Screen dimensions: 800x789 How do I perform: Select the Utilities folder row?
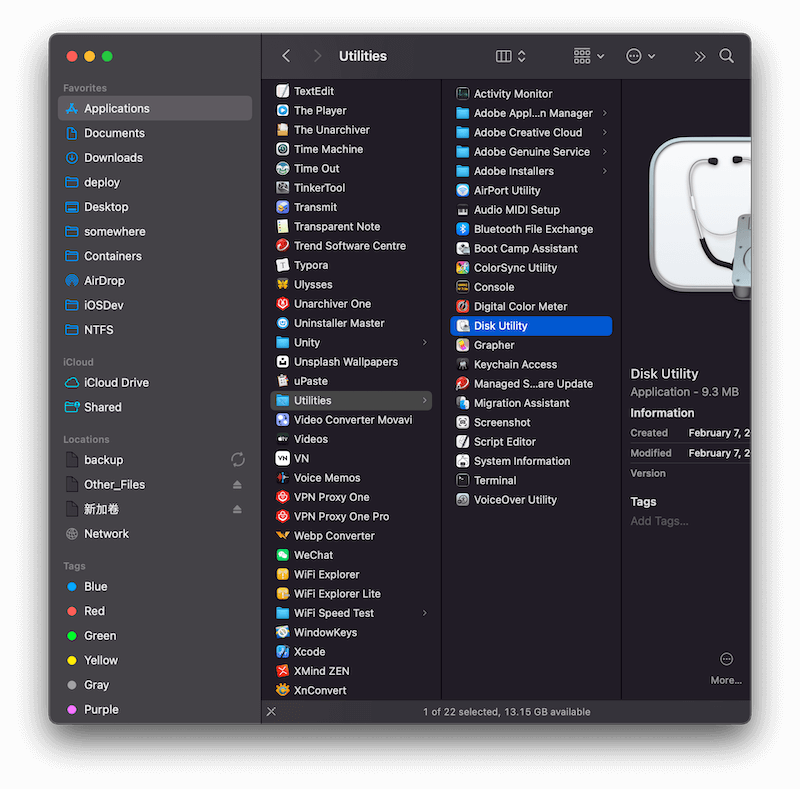[x=351, y=401]
